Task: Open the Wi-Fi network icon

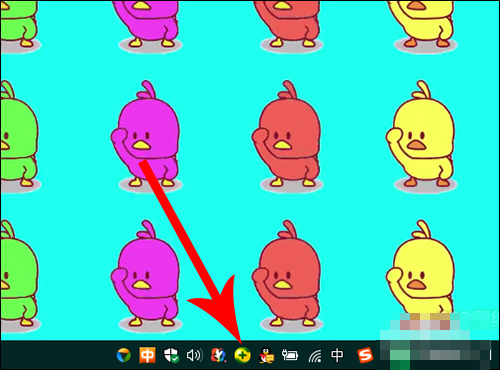Action: pos(315,356)
